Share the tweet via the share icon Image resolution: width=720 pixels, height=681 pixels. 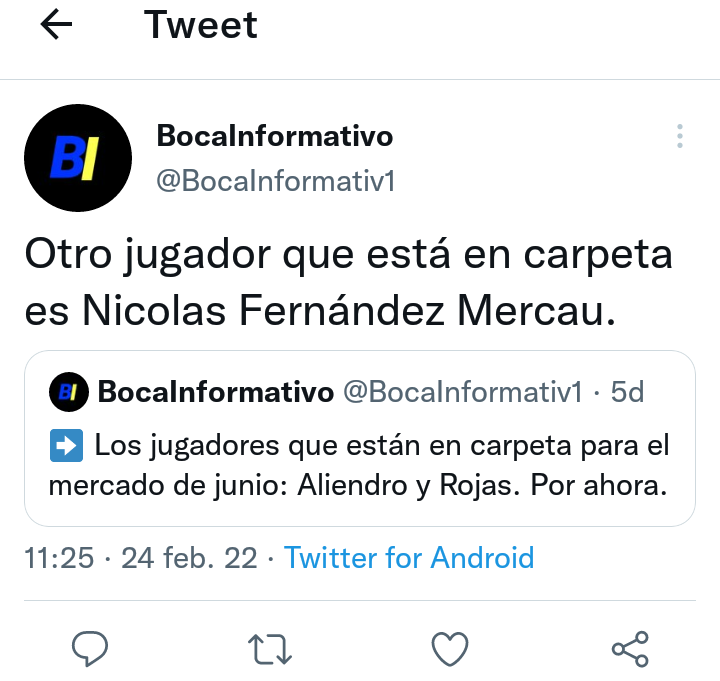[630, 649]
